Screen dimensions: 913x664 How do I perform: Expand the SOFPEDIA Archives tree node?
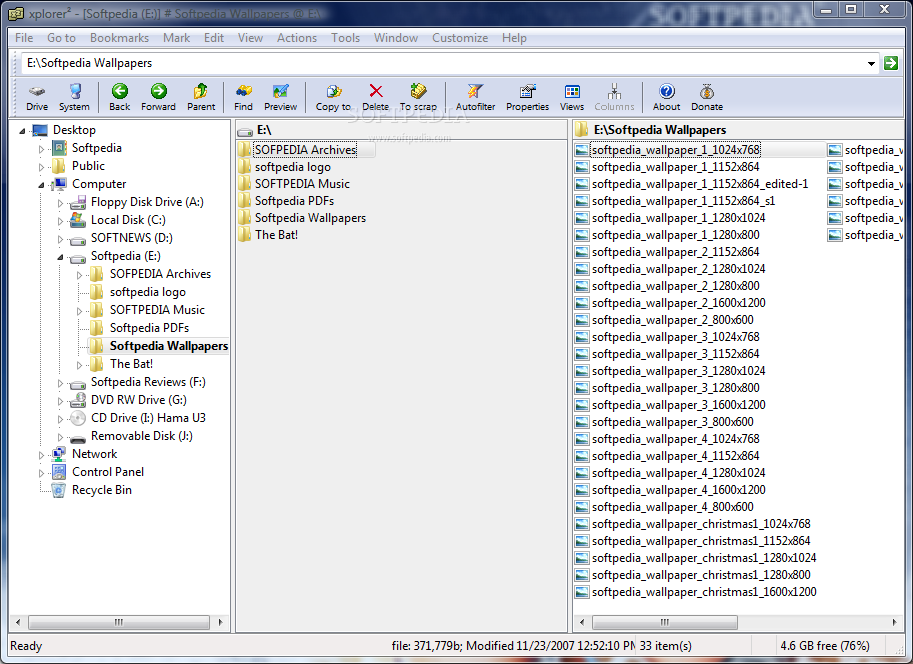pyautogui.click(x=80, y=275)
